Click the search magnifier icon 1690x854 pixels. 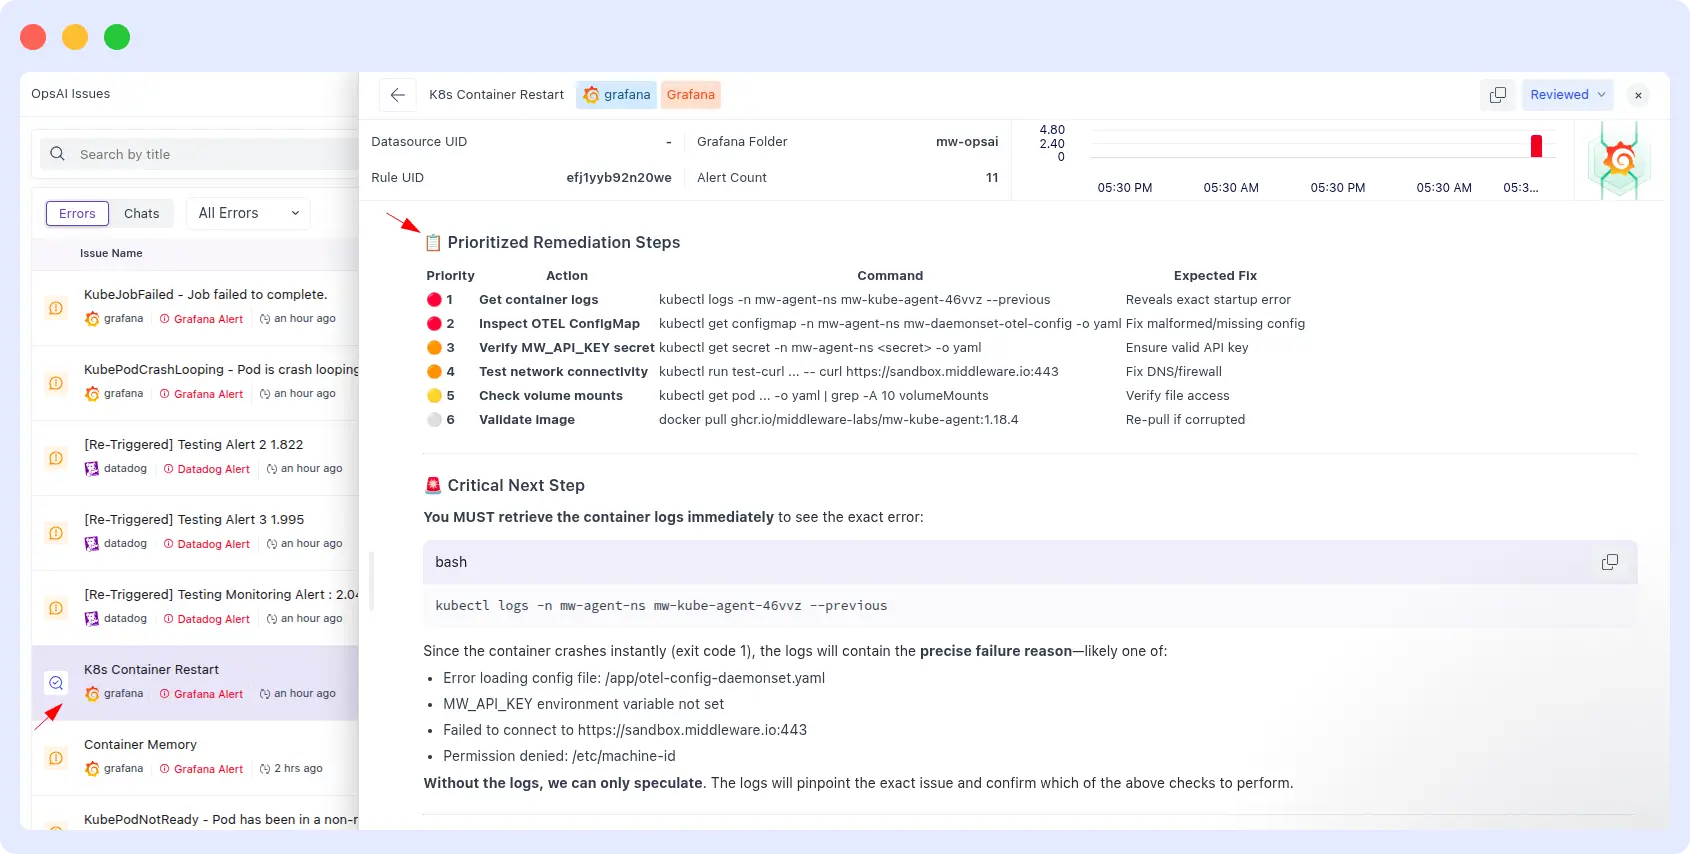pyautogui.click(x=58, y=154)
